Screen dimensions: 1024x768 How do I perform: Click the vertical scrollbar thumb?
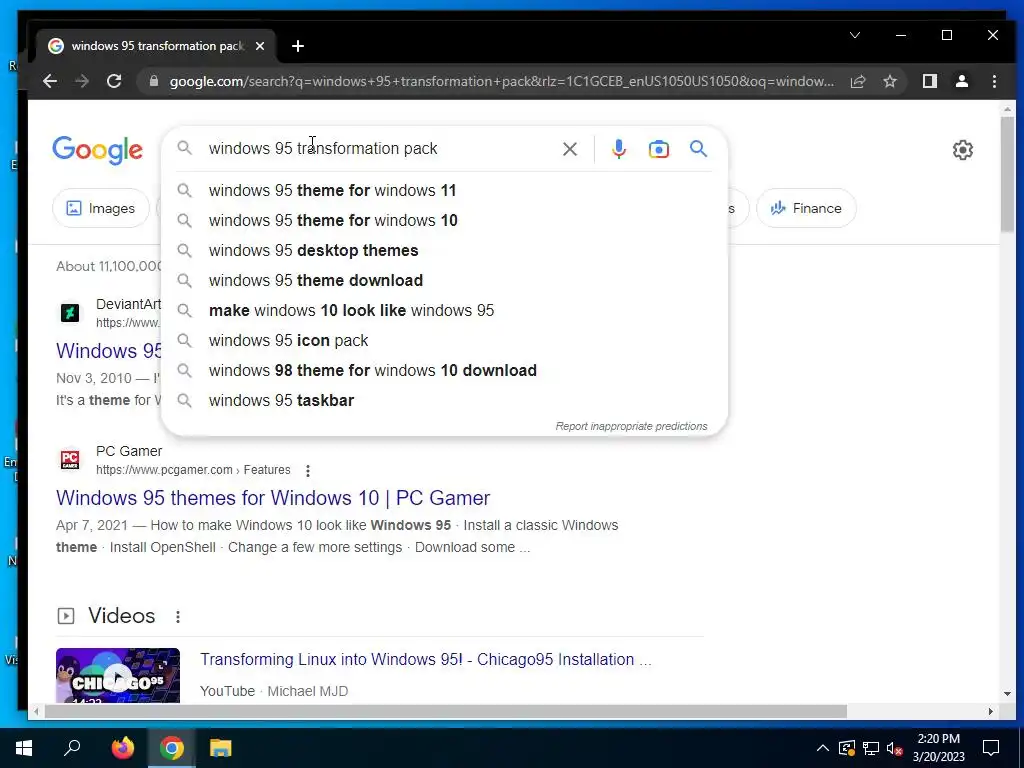coord(1006,174)
